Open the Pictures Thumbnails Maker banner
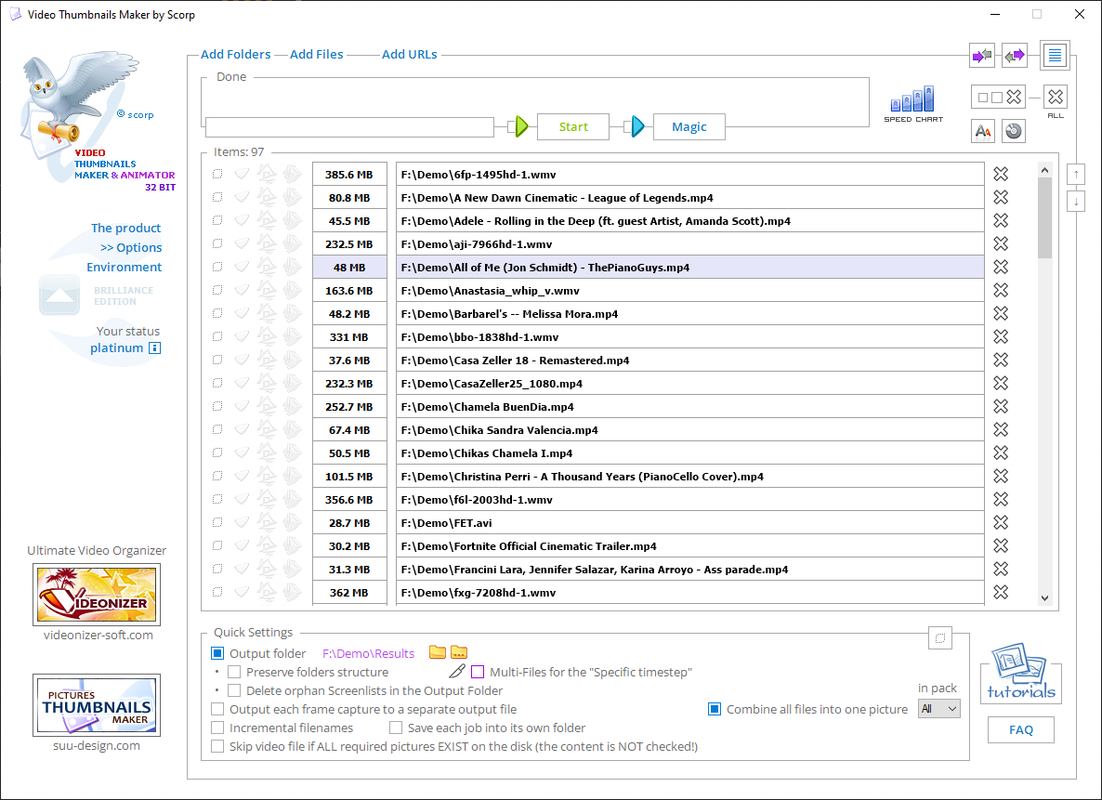 [96, 705]
